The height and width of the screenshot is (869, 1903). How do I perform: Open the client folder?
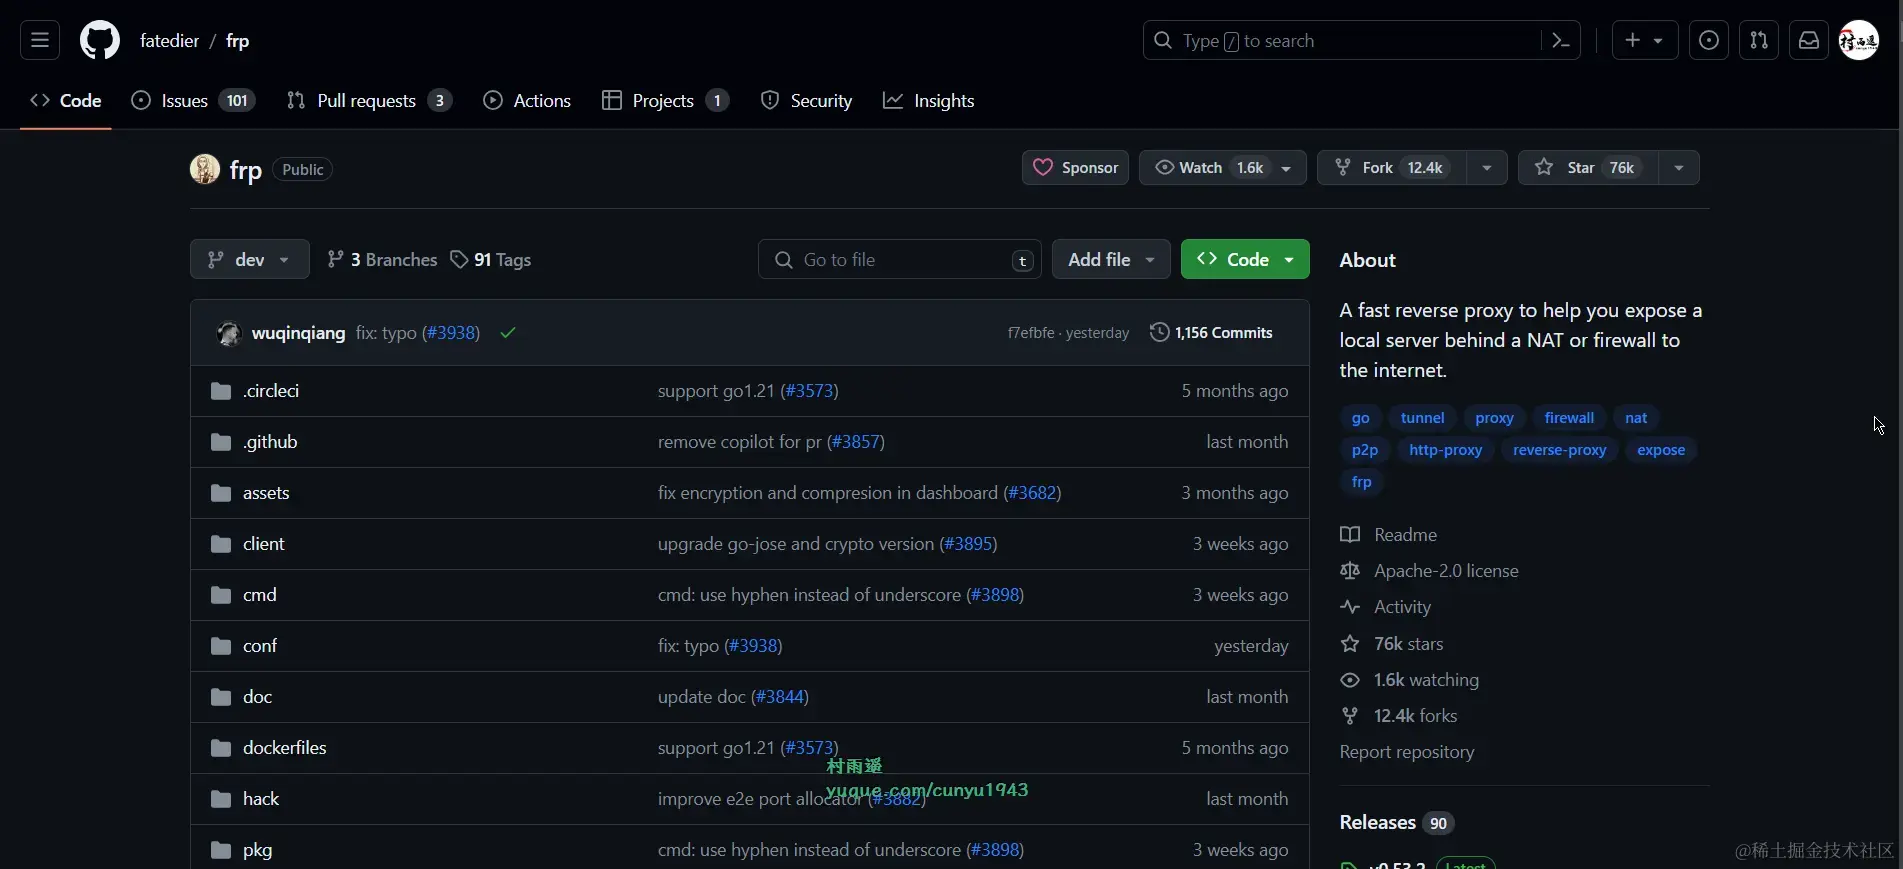pos(264,544)
